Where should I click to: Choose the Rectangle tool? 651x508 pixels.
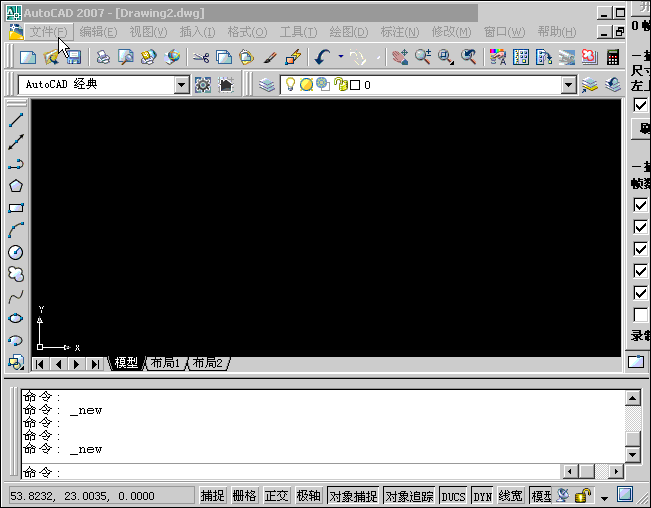(16, 208)
